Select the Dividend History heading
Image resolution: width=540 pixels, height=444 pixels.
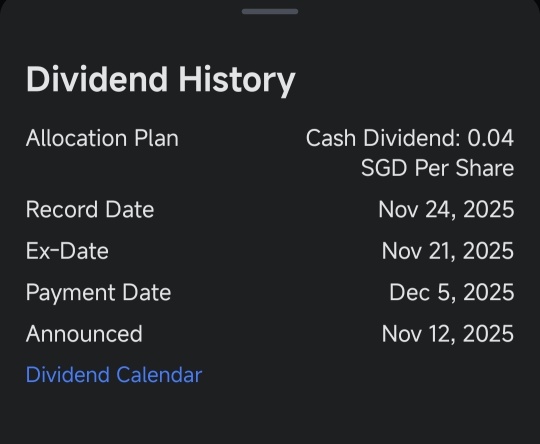click(x=160, y=81)
